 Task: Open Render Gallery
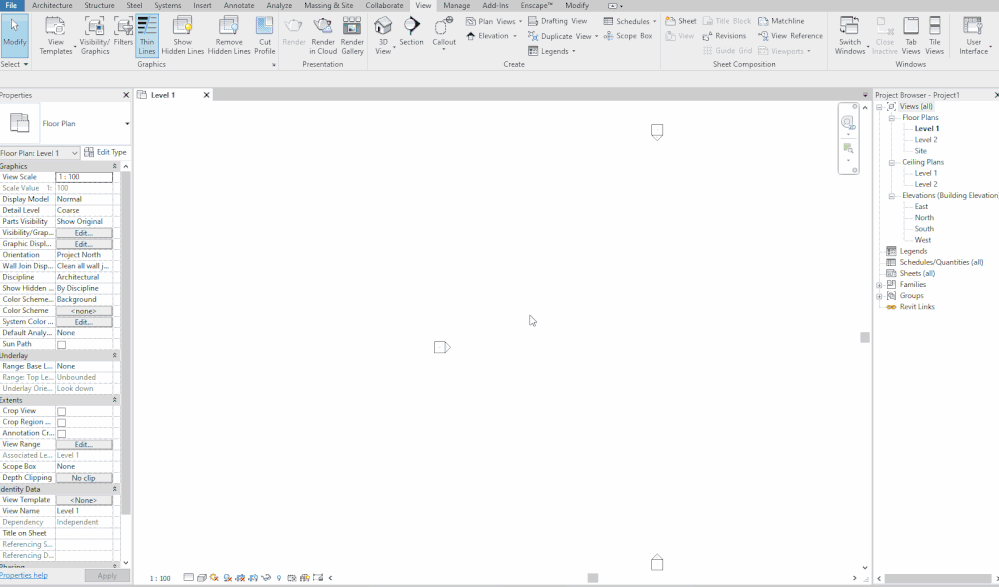pos(352,35)
